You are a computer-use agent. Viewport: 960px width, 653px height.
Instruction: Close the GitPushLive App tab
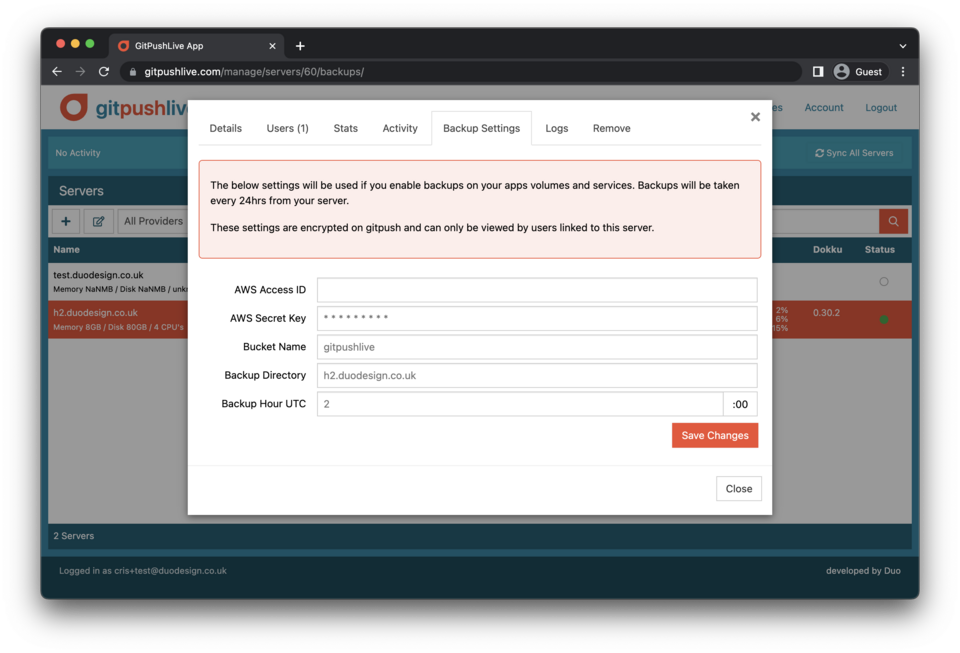pyautogui.click(x=272, y=46)
